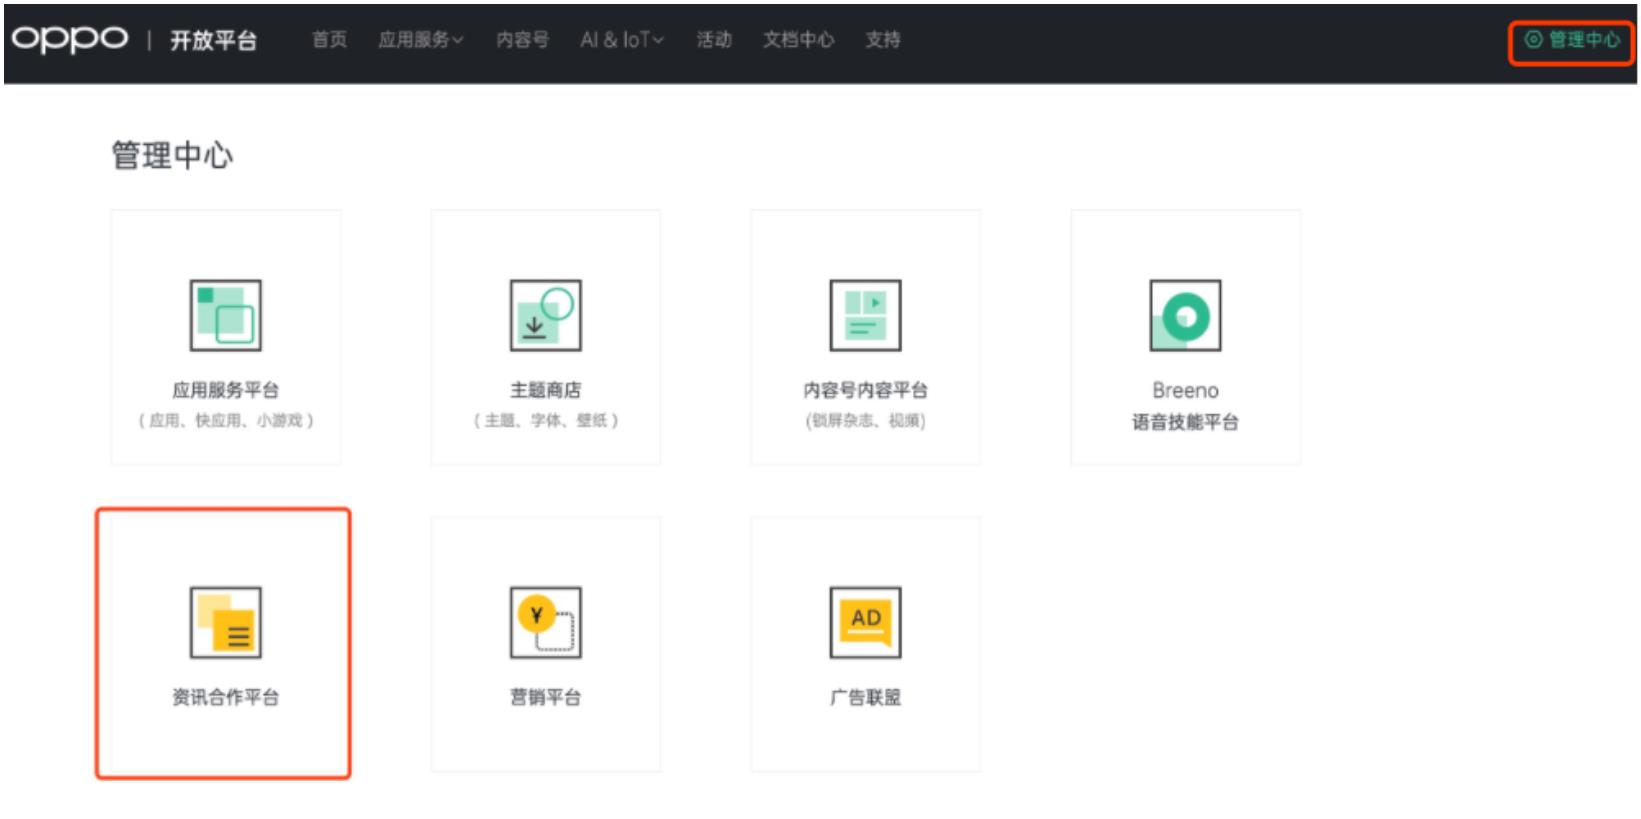Expand the 应用服务 dropdown menu
Image resolution: width=1641 pixels, height=819 pixels.
(x=420, y=40)
